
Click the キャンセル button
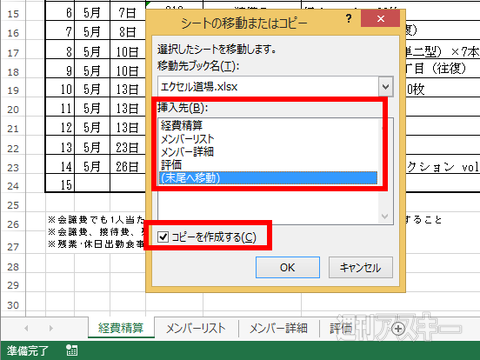coord(361,267)
